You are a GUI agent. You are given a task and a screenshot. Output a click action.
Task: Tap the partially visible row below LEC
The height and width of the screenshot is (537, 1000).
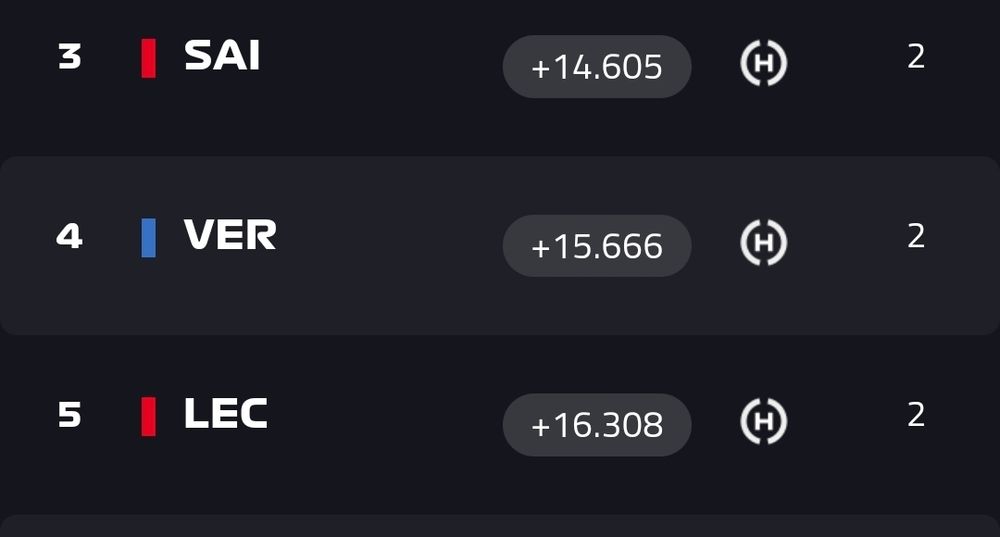pyautogui.click(x=500, y=526)
